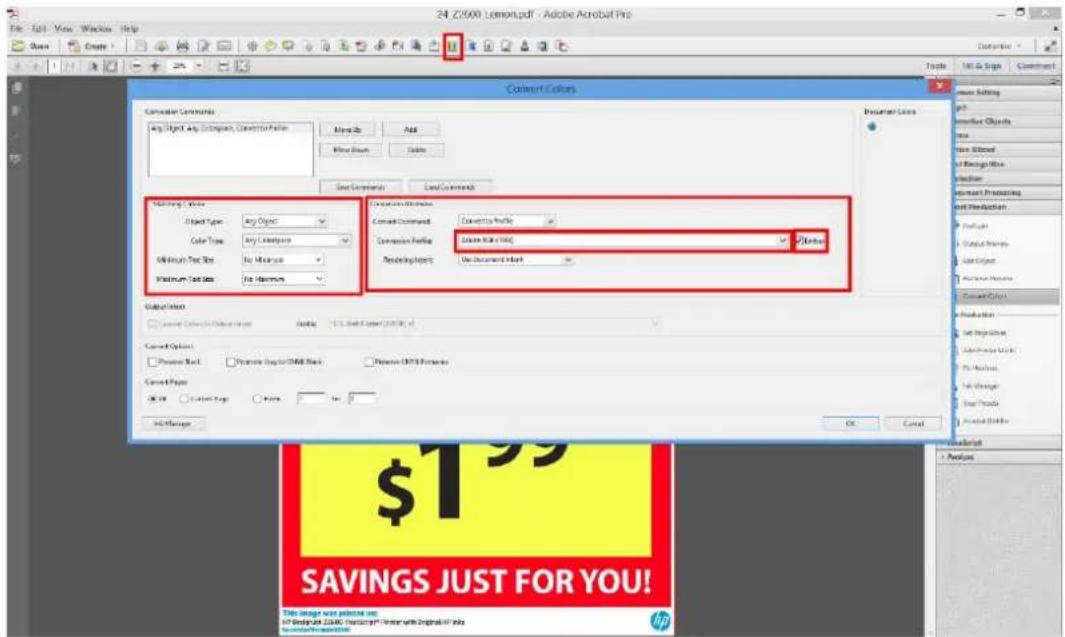The width and height of the screenshot is (1065, 637).
Task: Click the Cancel button
Action: point(914,423)
